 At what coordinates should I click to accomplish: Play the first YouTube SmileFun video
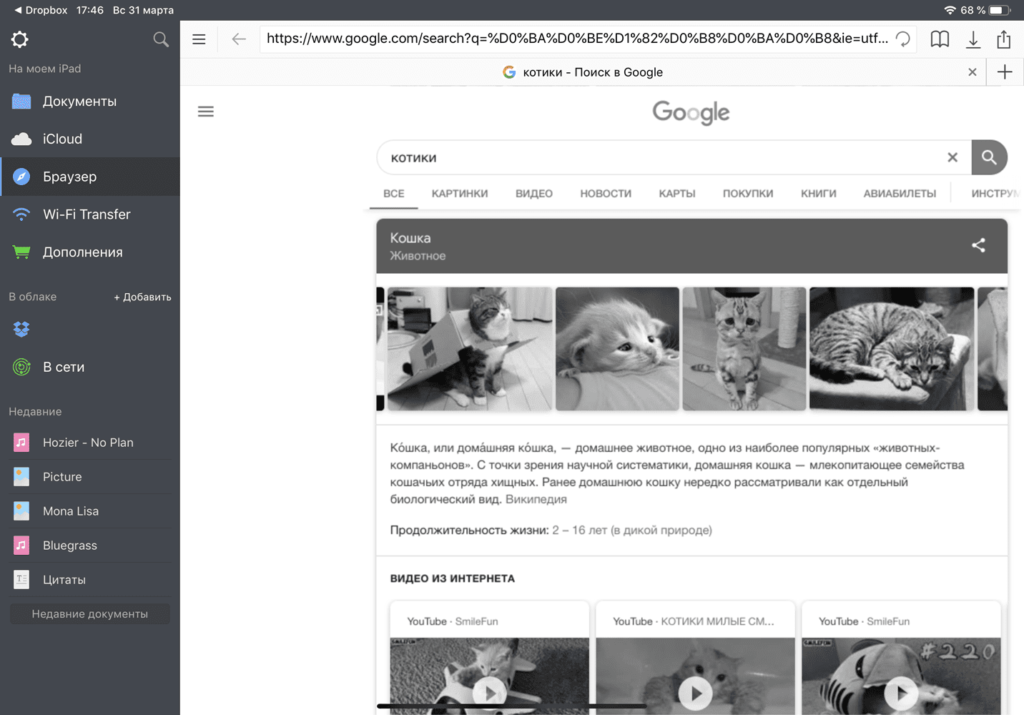tap(489, 691)
